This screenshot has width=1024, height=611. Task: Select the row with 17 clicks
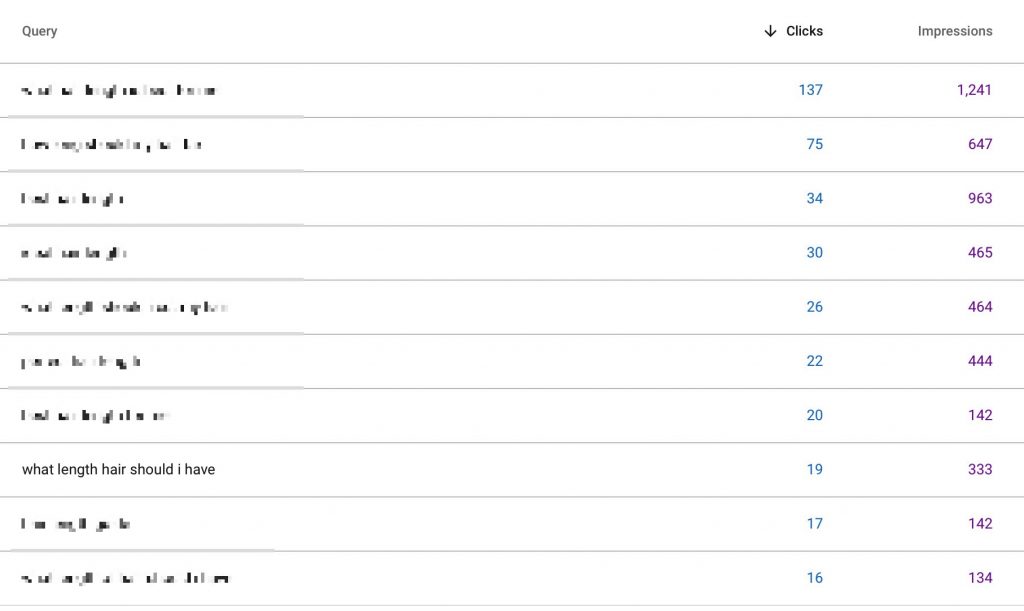pos(512,524)
